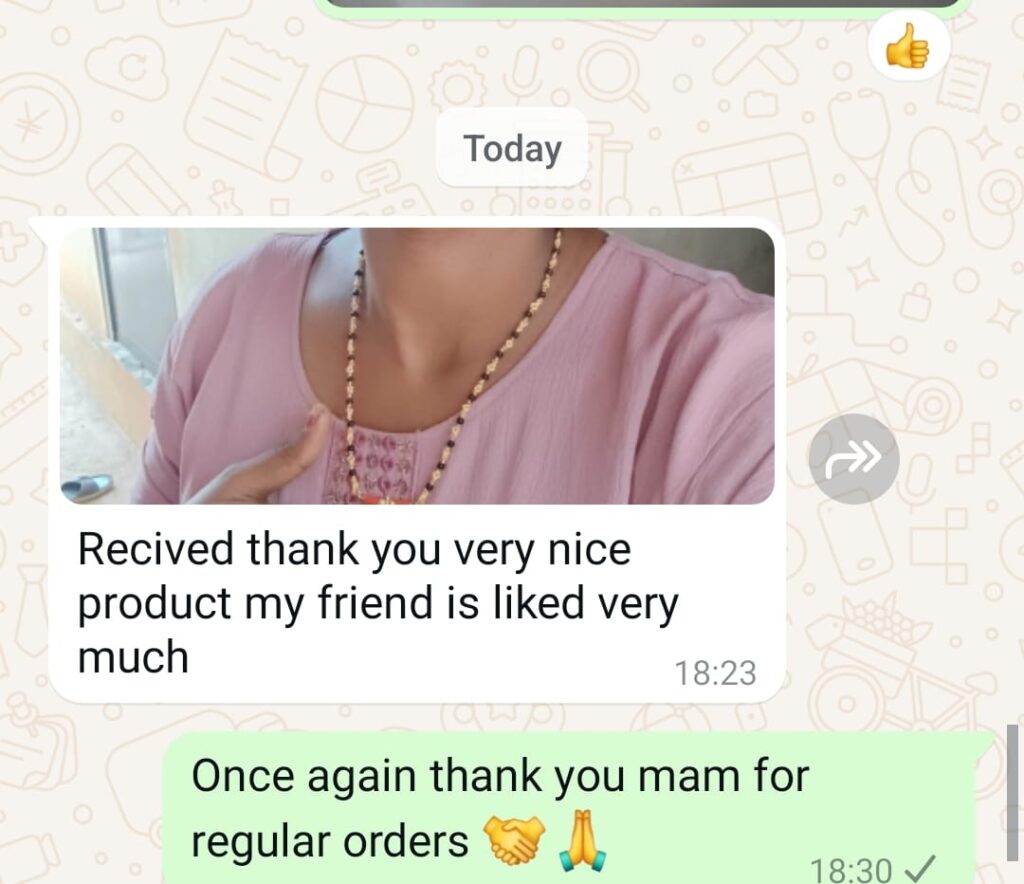
Task: Click the single check mark delivery tick
Action: pyautogui.click(x=921, y=868)
